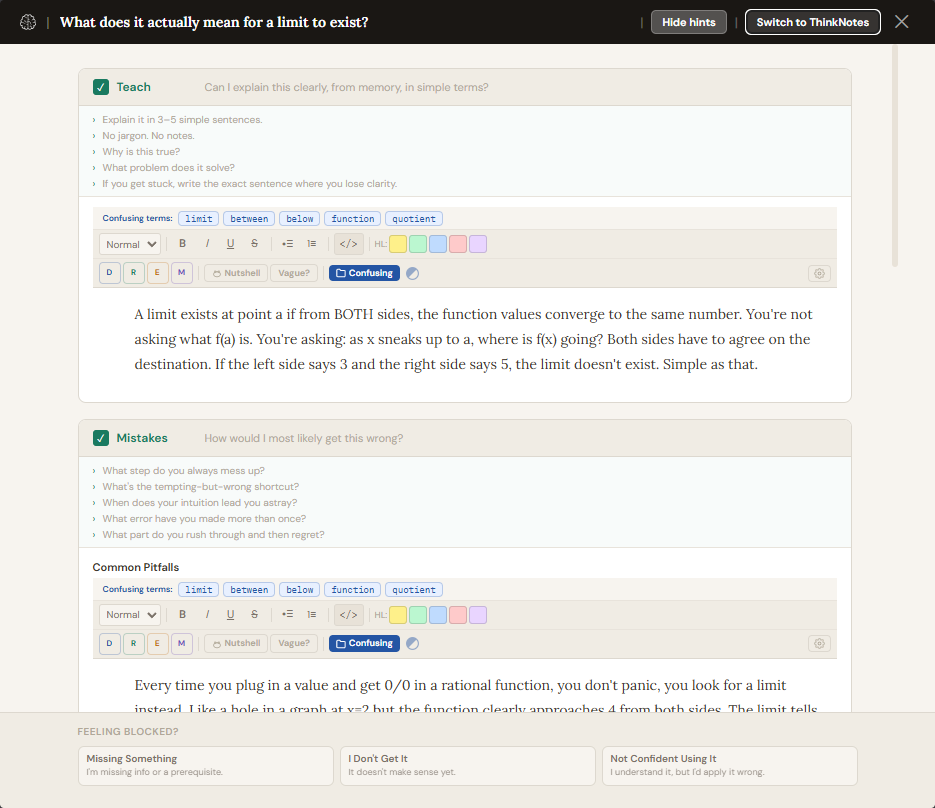935x808 pixels.
Task: Open Normal style dropdown in Teach toolbar
Action: pos(130,244)
